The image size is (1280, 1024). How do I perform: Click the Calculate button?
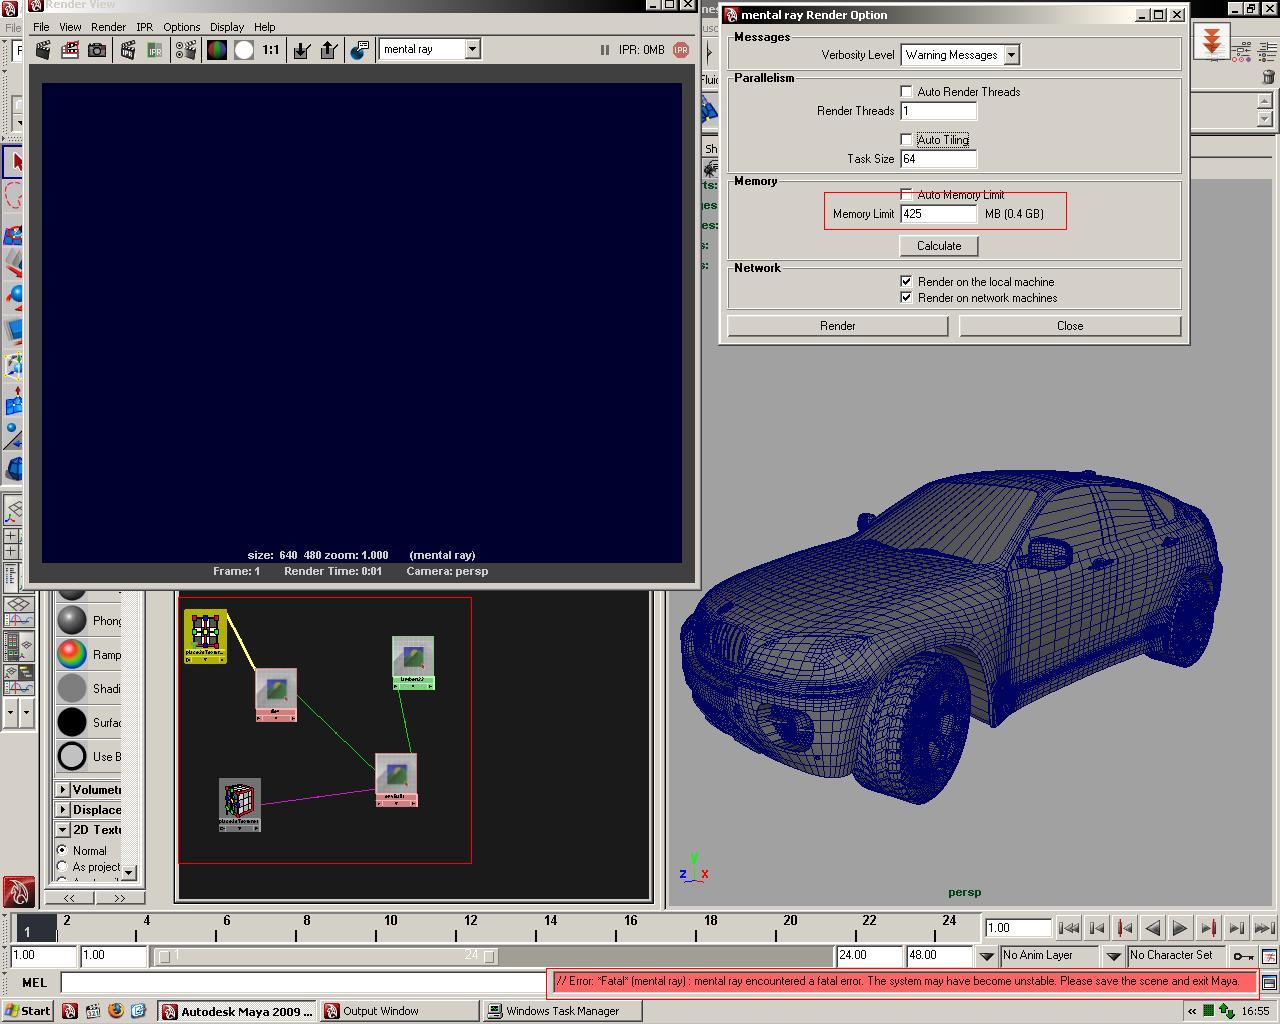click(x=939, y=246)
